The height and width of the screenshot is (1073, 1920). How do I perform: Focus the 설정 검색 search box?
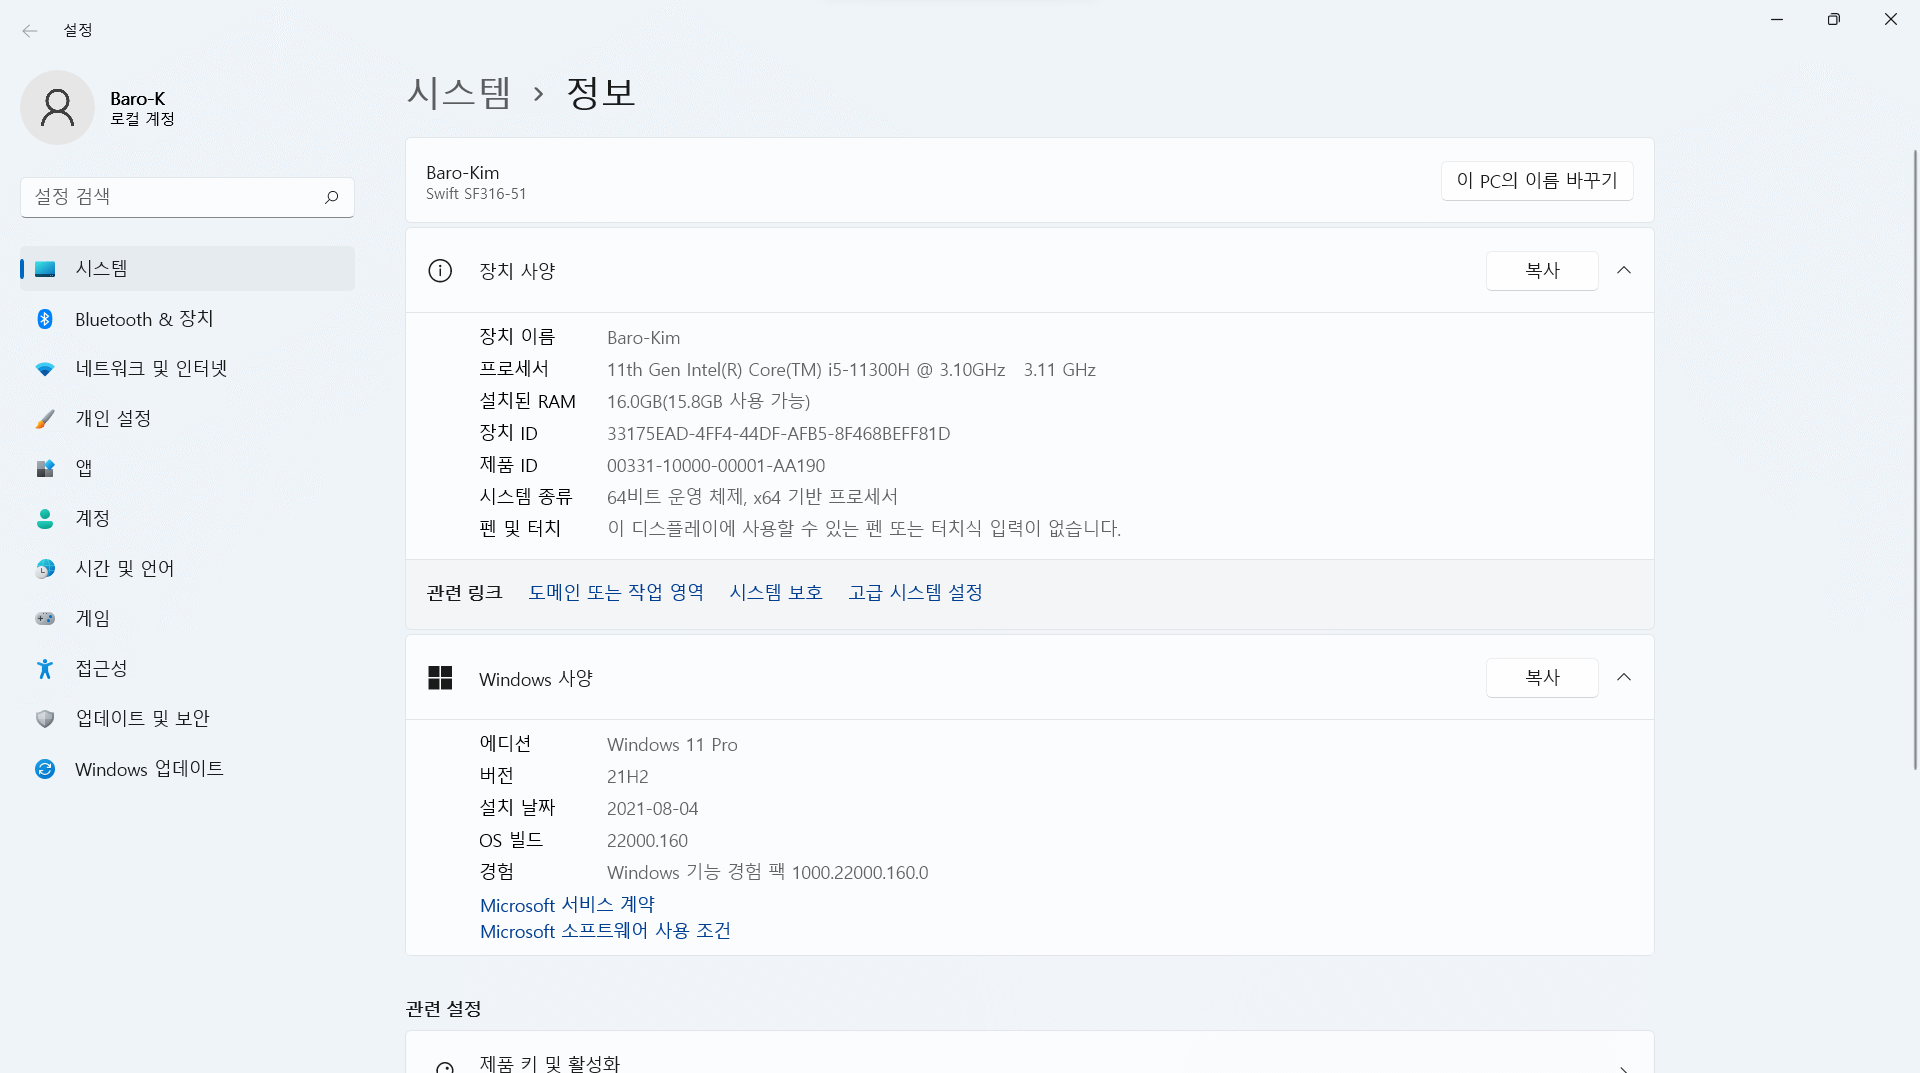[x=187, y=197]
